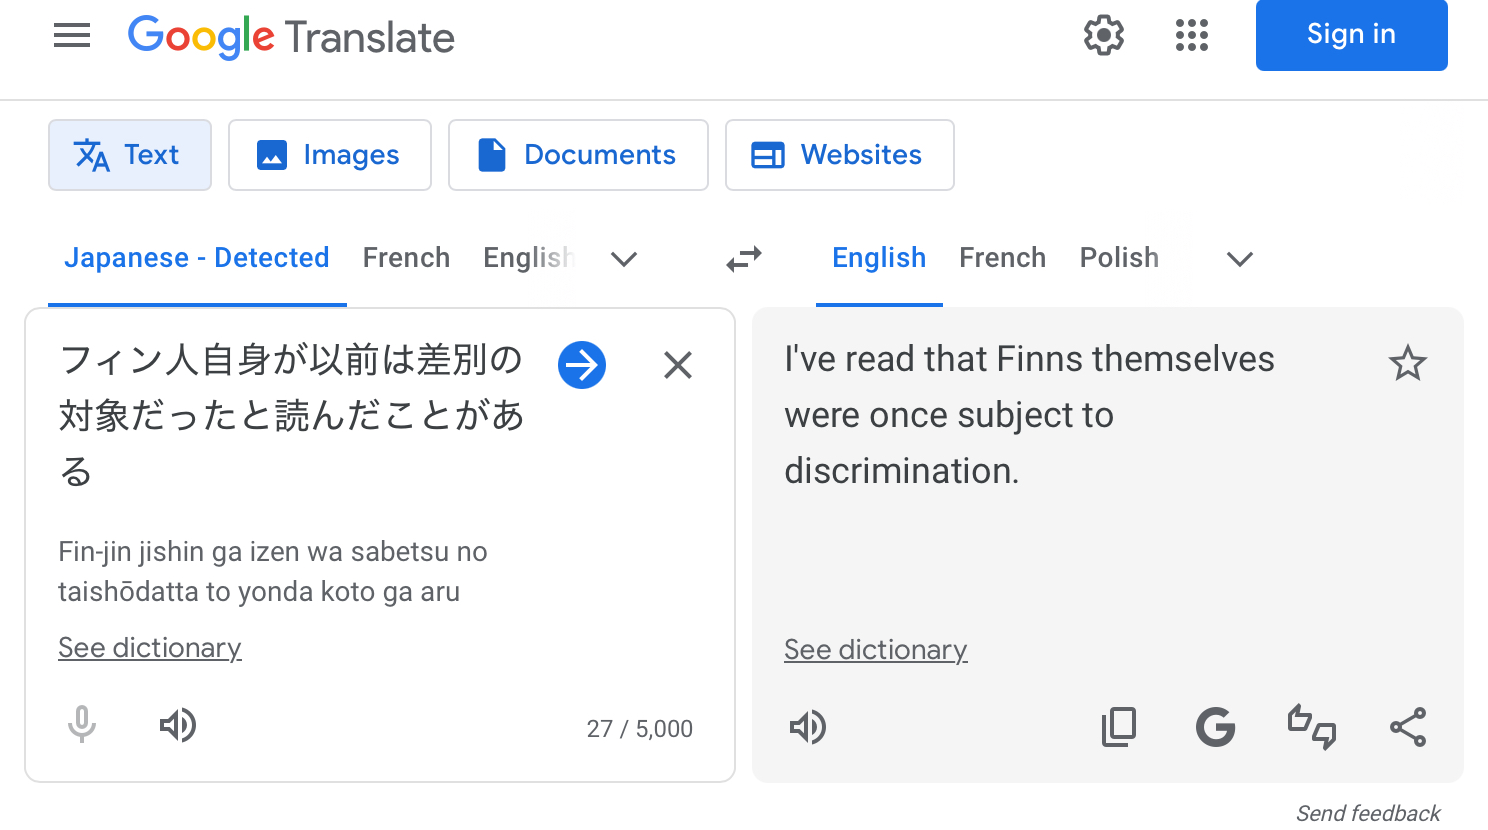Open the Google apps grid
This screenshot has width=1488, height=830.
(1192, 35)
